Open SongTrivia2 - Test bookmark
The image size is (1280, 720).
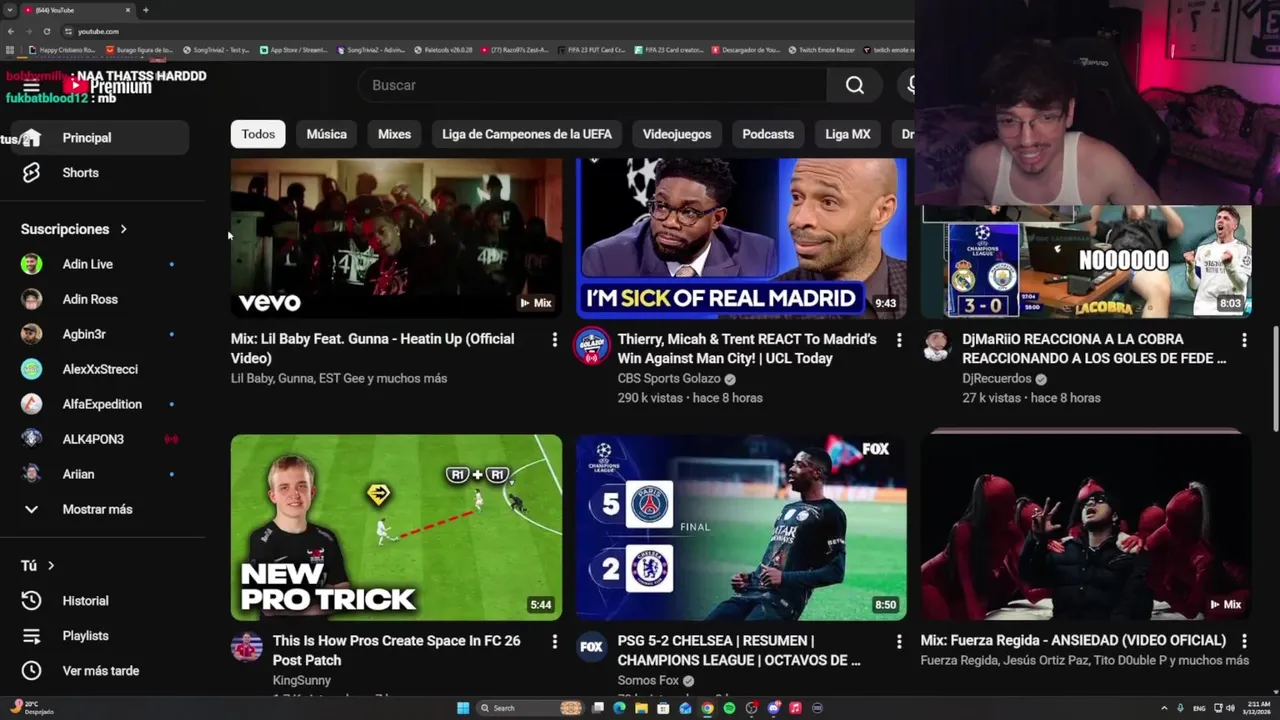tap(216, 49)
